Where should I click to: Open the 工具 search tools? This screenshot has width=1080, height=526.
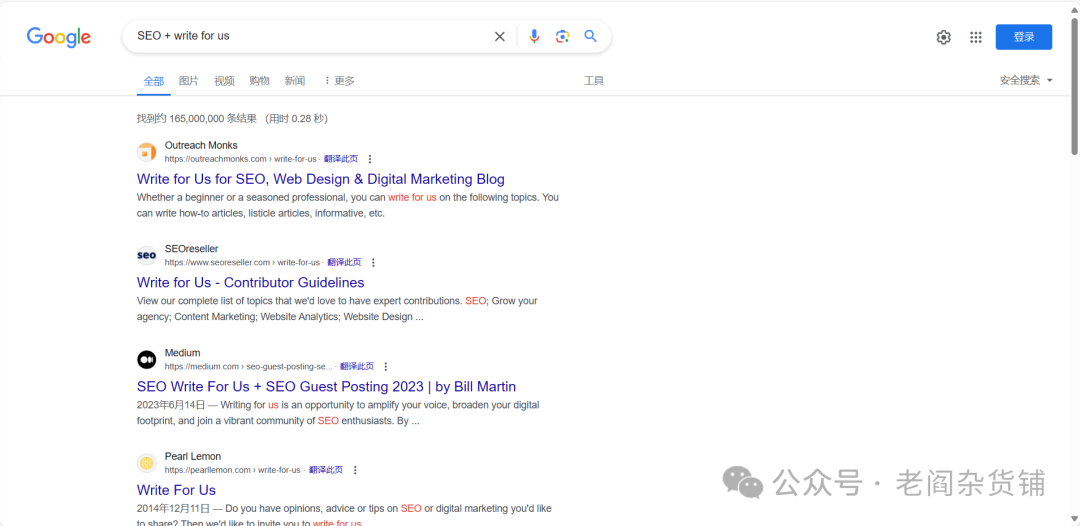594,81
